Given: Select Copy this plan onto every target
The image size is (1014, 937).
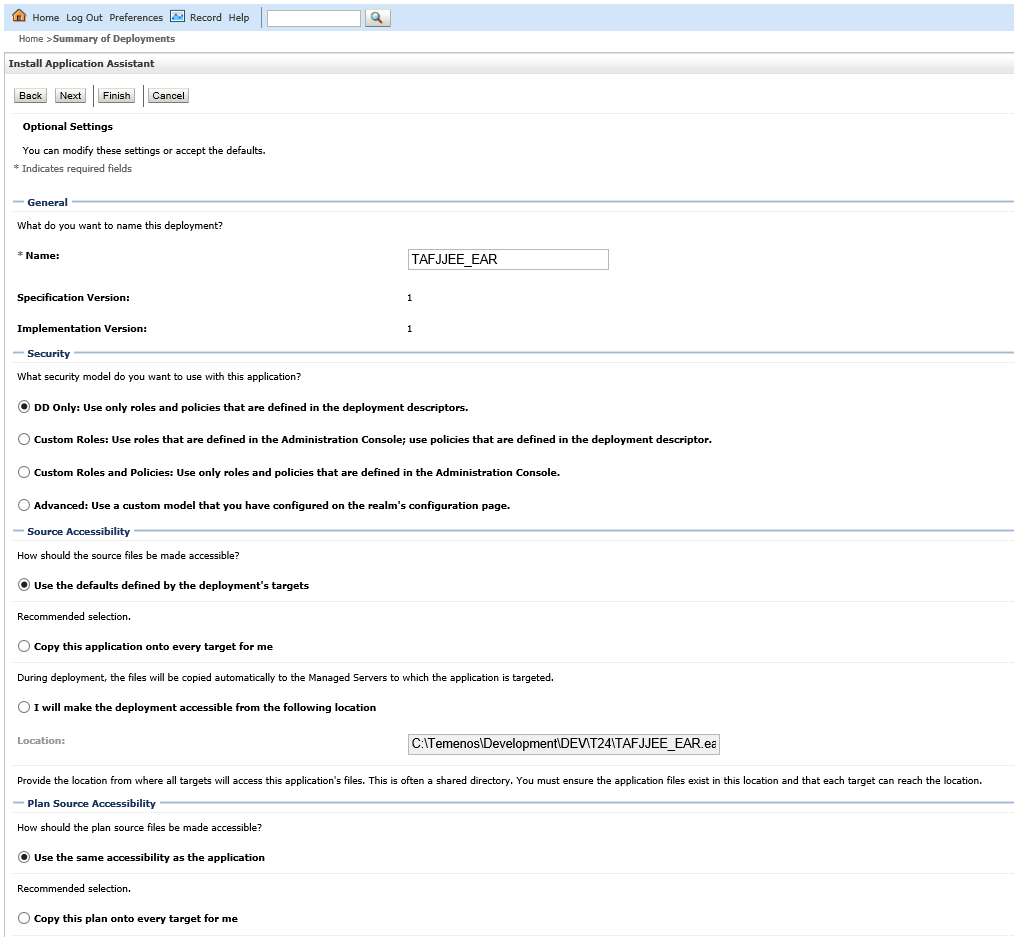Looking at the screenshot, I should (x=25, y=918).
